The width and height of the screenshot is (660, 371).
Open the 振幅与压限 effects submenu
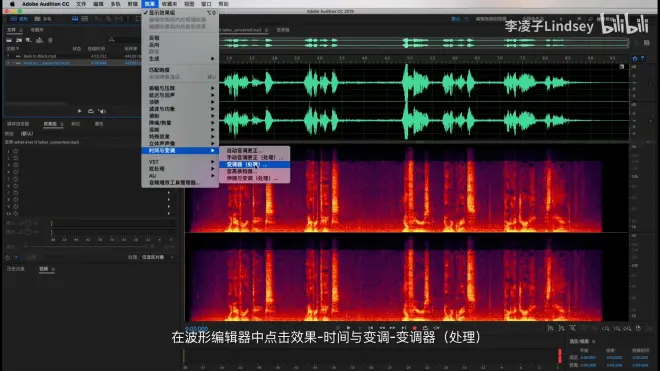[180, 88]
